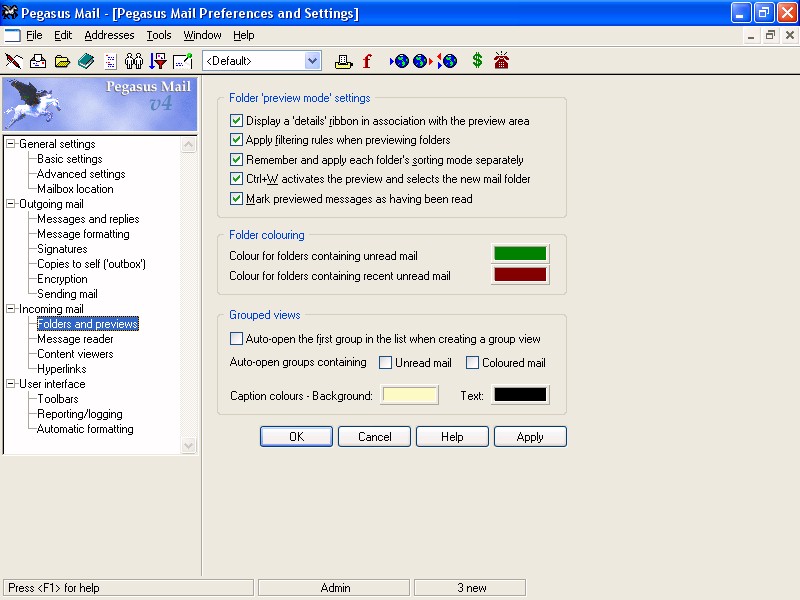
Task: Select Sending mail in the tree
Action: 67,294
